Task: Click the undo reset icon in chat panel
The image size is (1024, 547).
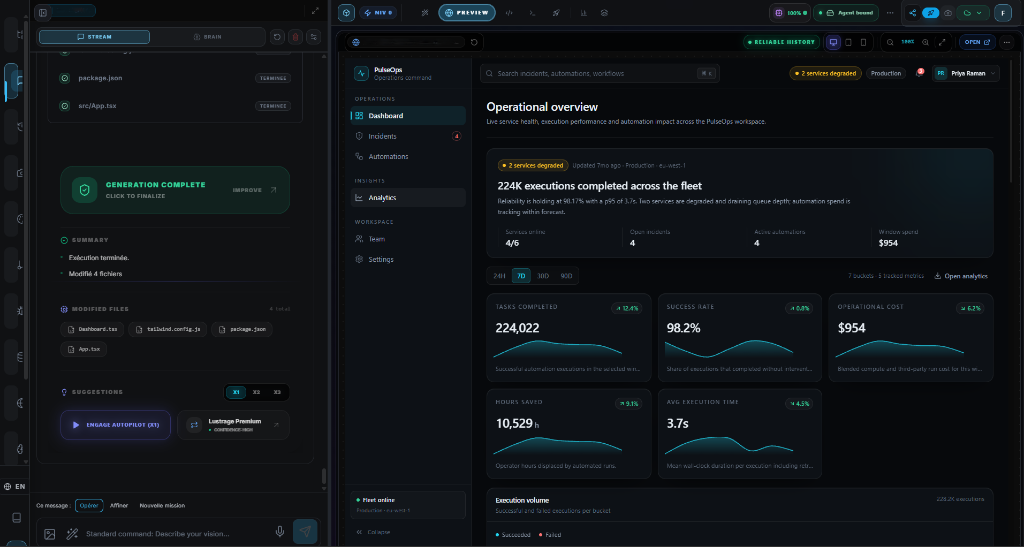Action: tap(278, 37)
